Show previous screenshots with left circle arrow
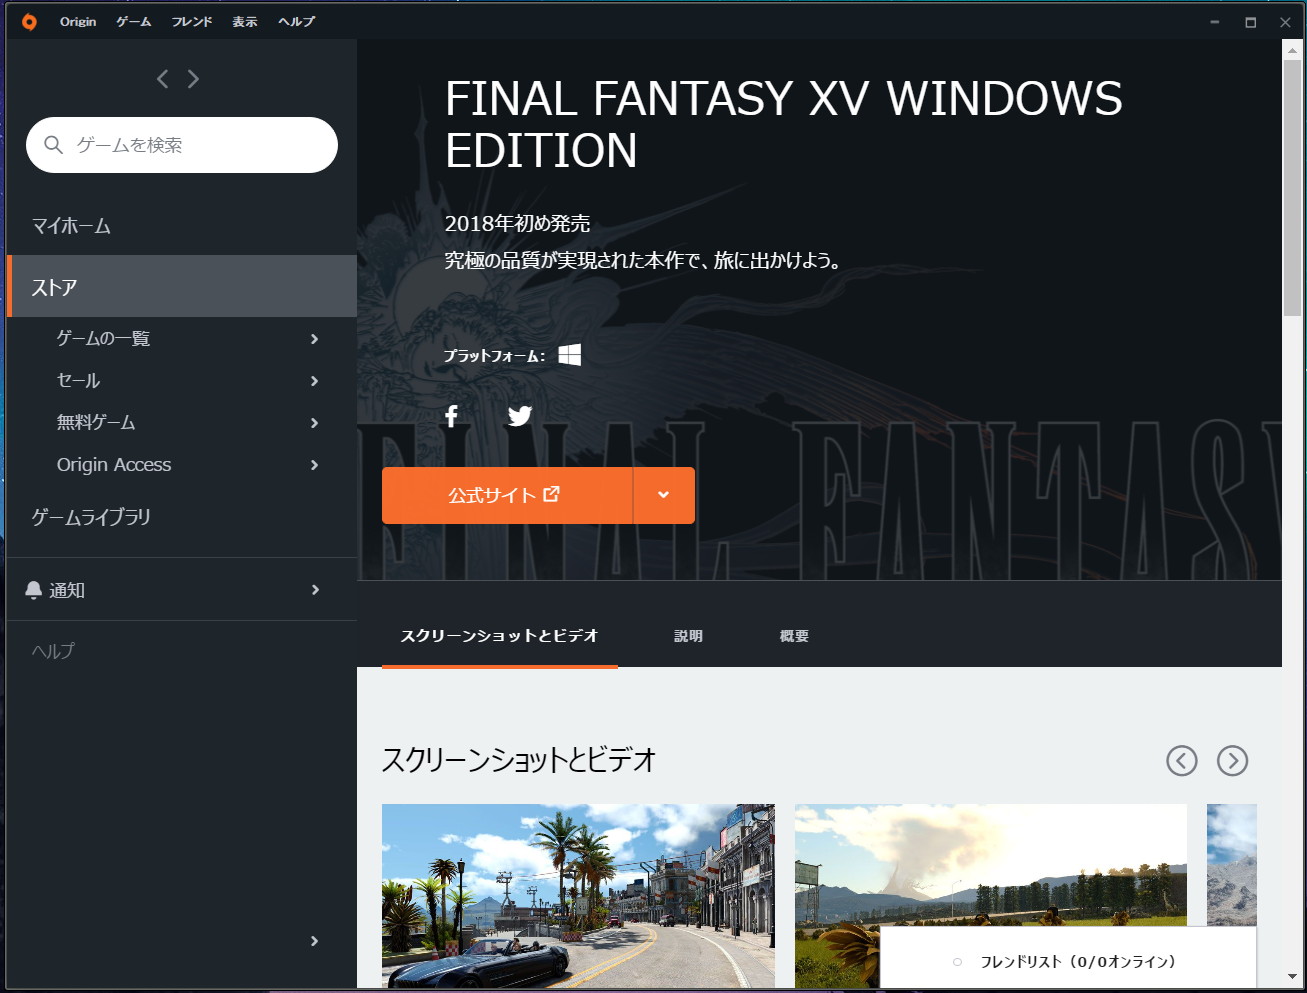The image size is (1307, 993). coord(1182,761)
